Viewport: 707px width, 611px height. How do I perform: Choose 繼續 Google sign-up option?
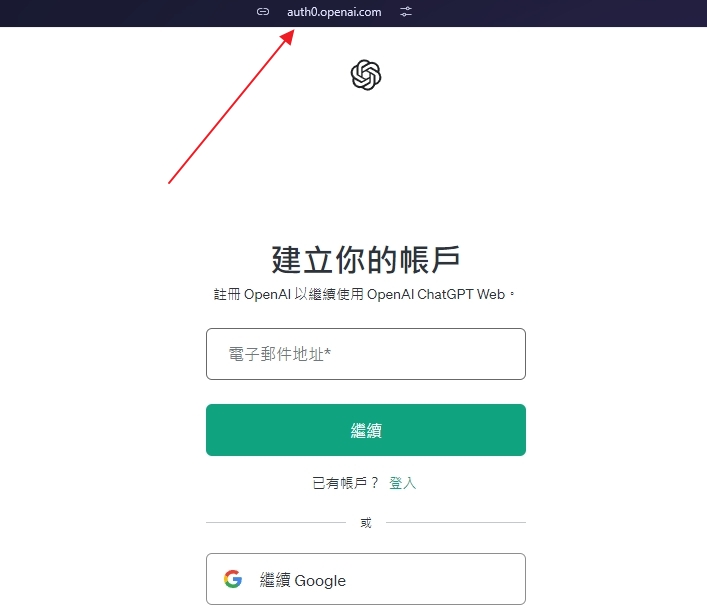pyautogui.click(x=366, y=579)
